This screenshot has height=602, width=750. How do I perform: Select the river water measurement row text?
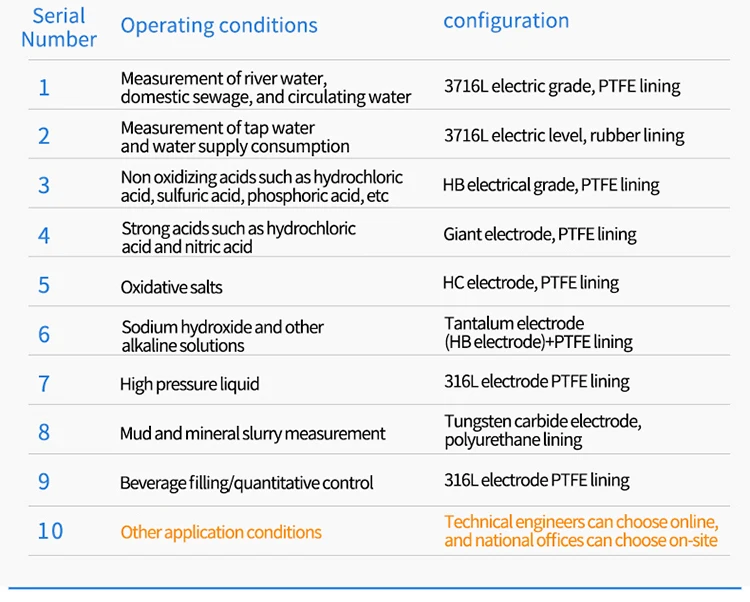[x=265, y=87]
